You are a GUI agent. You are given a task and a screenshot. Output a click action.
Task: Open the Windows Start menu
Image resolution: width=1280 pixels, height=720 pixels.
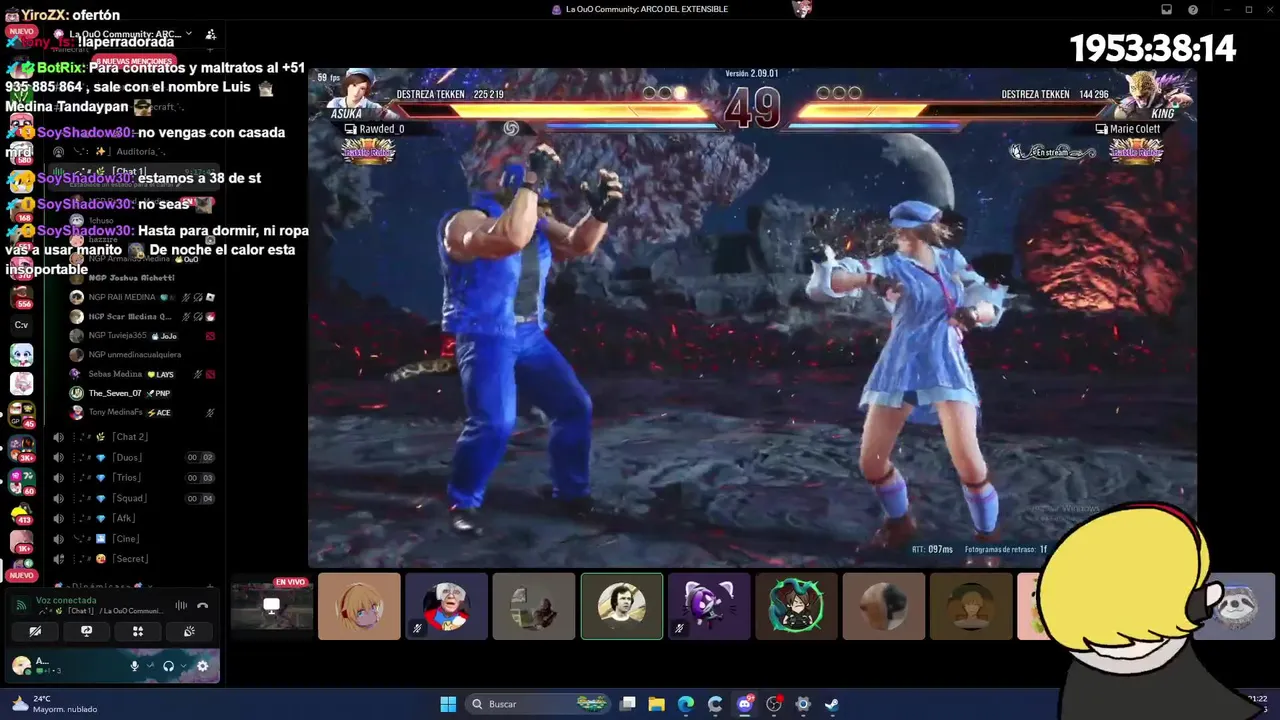point(448,704)
